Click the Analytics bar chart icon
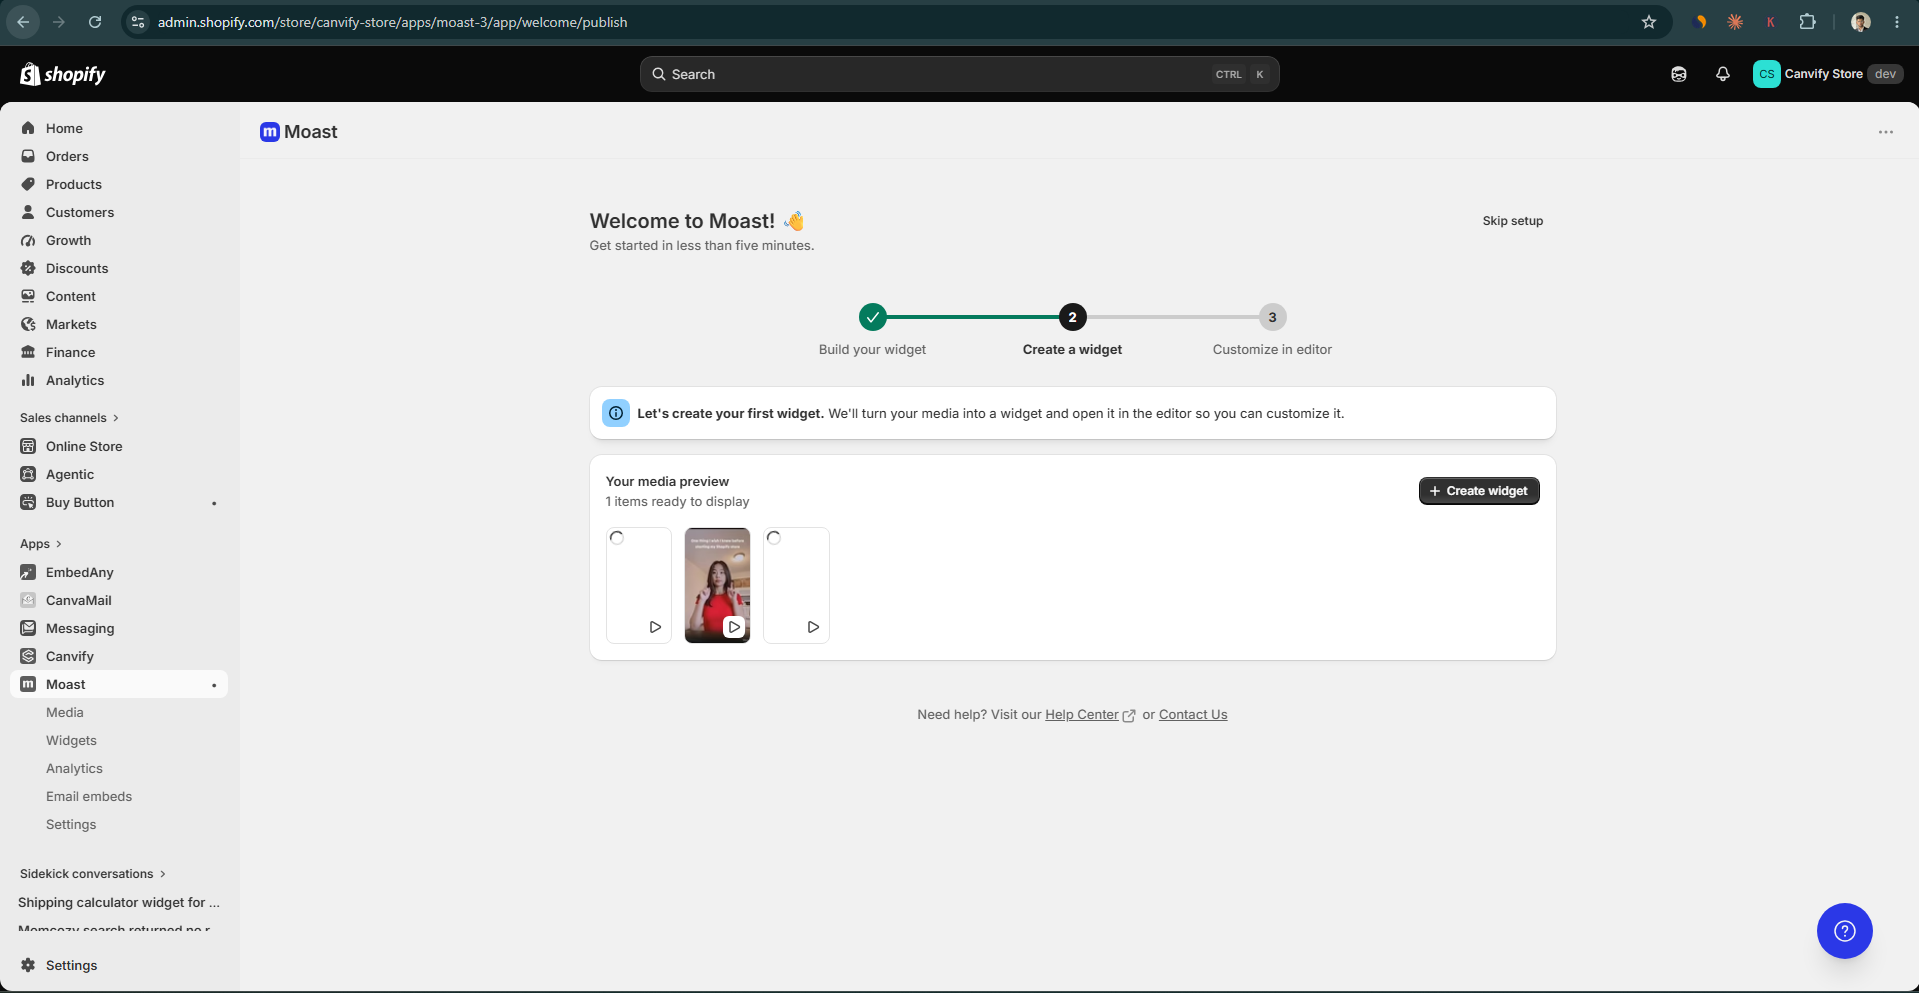The height and width of the screenshot is (993, 1919). (28, 380)
